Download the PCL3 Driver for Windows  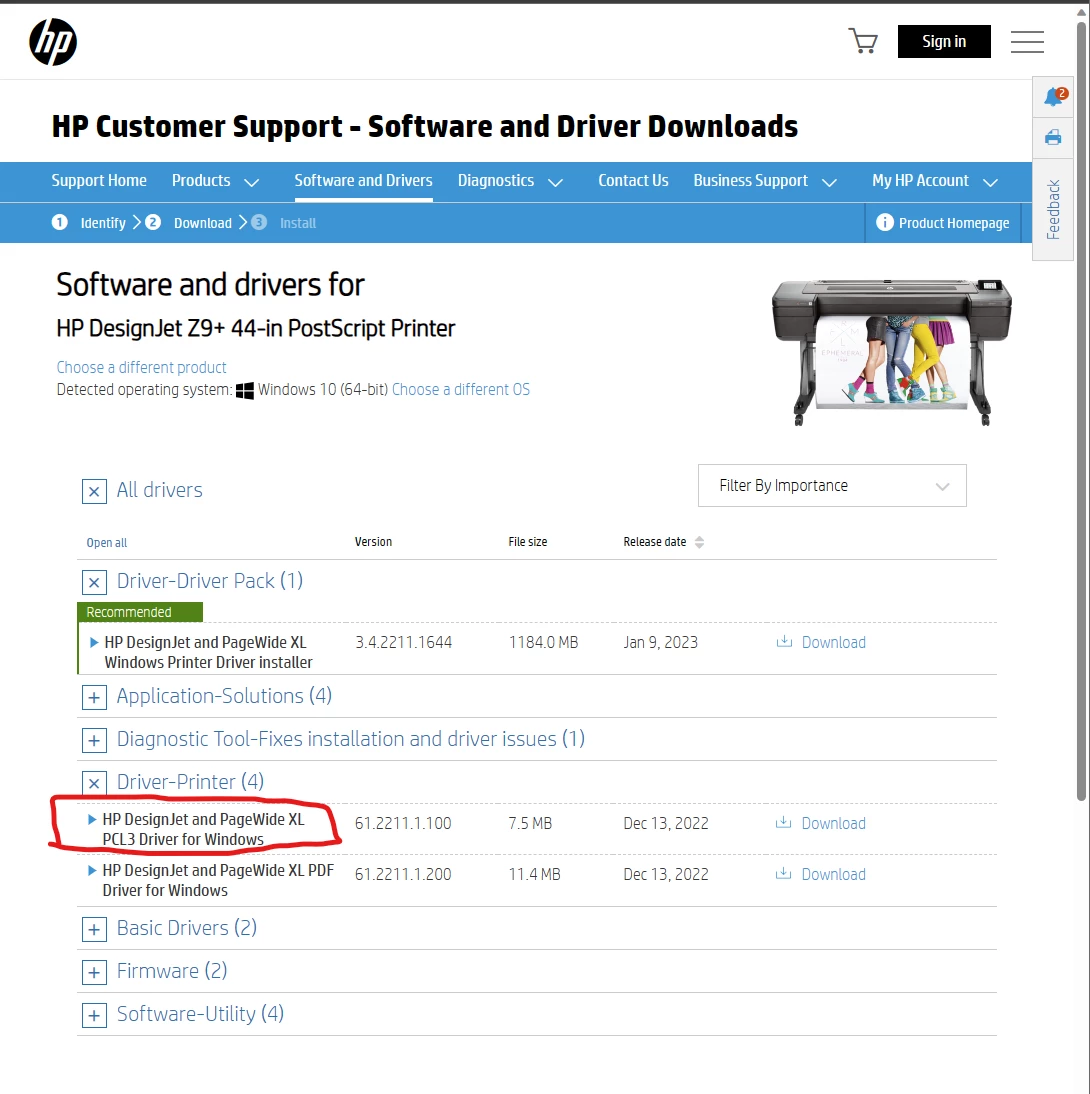coord(821,823)
